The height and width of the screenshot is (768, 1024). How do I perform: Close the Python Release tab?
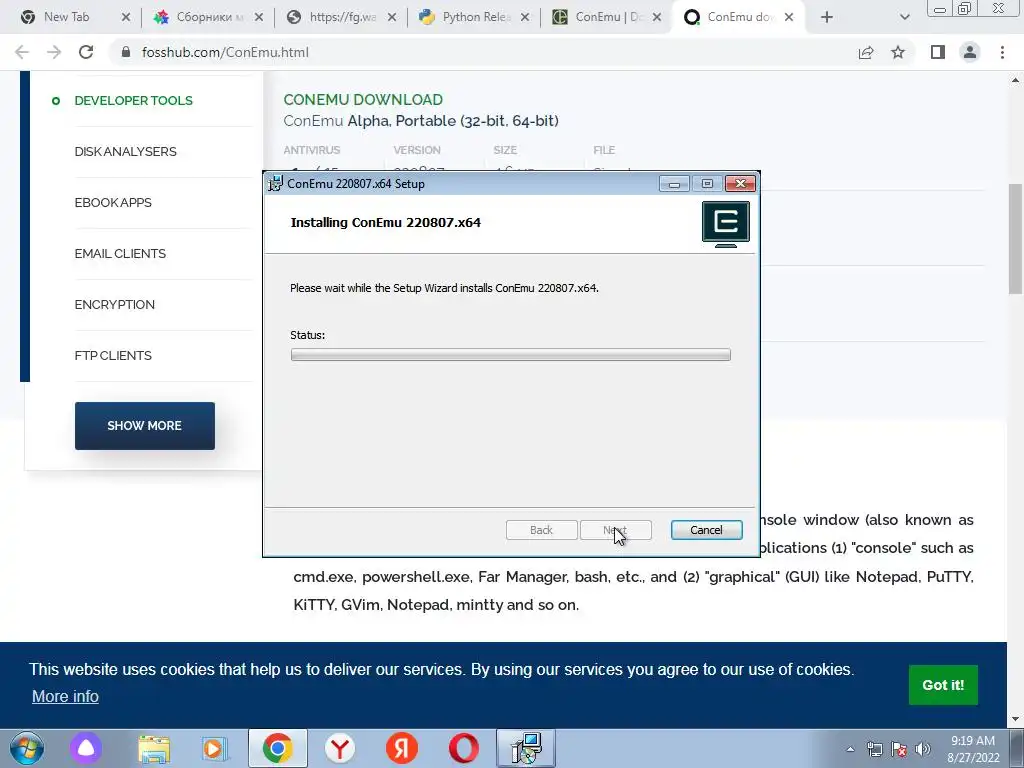coord(524,18)
